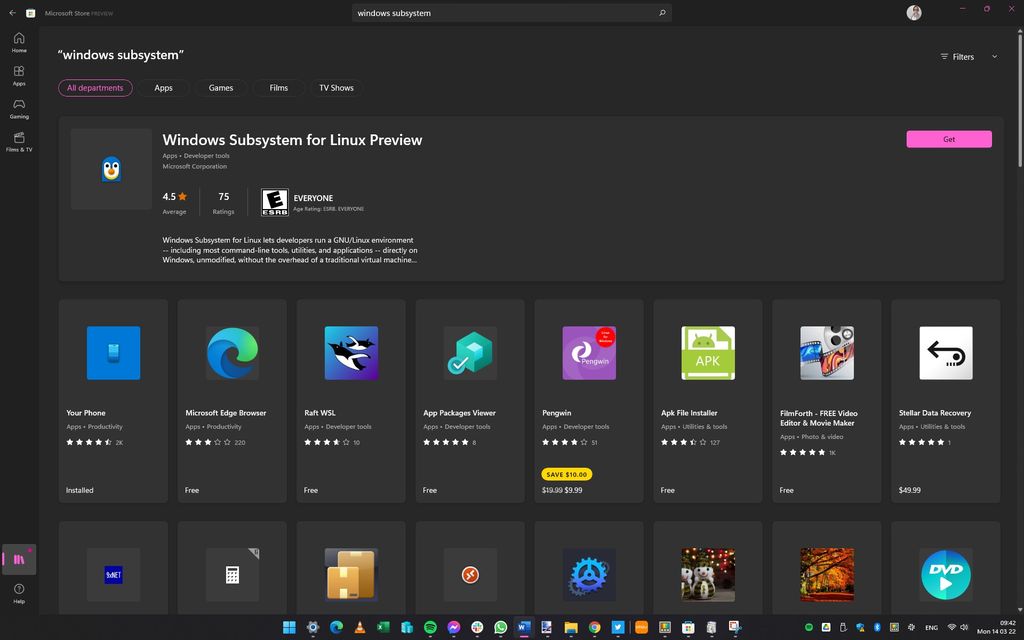The height and width of the screenshot is (640, 1024).
Task: Click the Microsoft Store logo in the title bar
Action: click(x=29, y=13)
